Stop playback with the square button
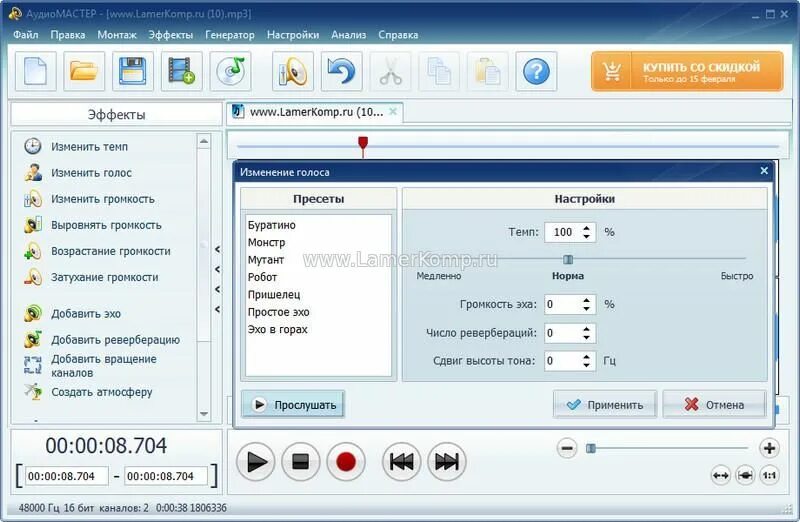The height and width of the screenshot is (522, 800). 301,462
